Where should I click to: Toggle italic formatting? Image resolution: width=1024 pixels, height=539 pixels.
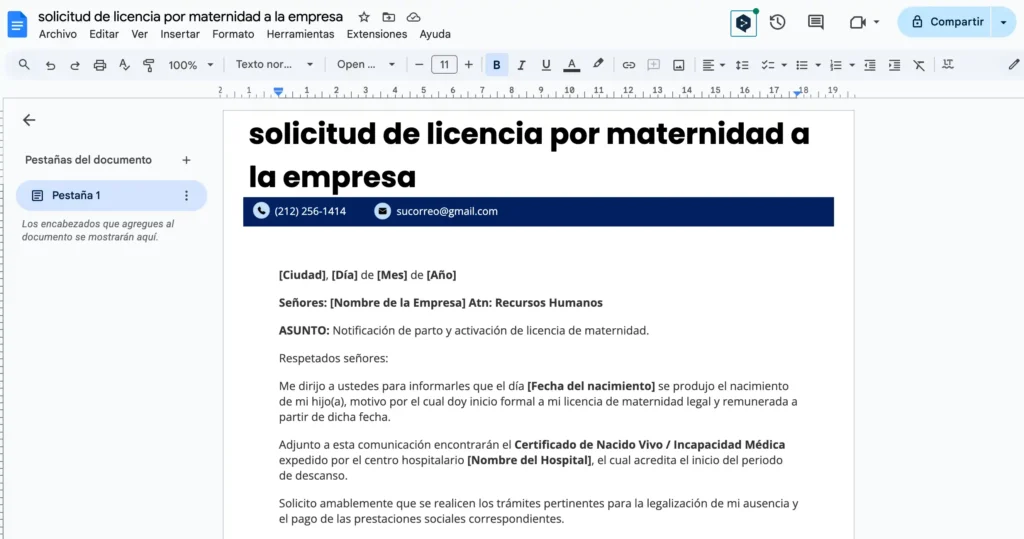pyautogui.click(x=521, y=65)
